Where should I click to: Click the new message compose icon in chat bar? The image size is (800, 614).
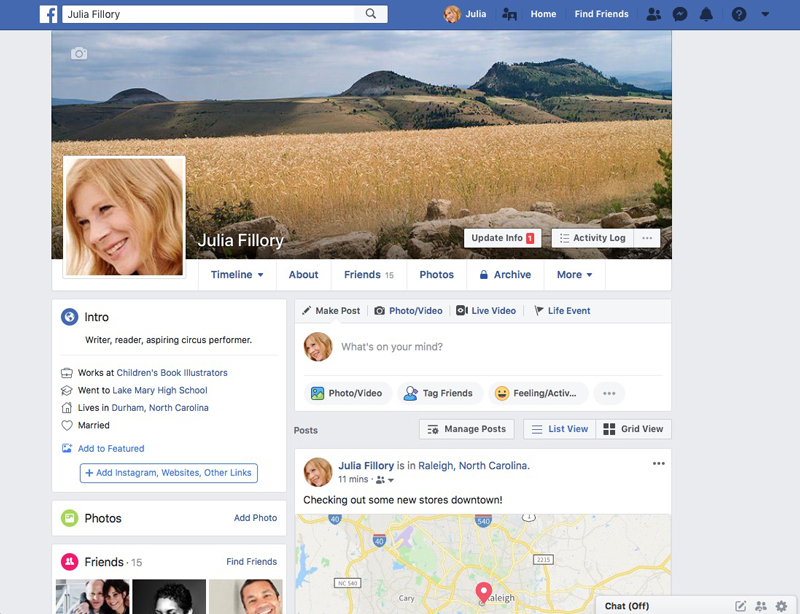pos(741,606)
